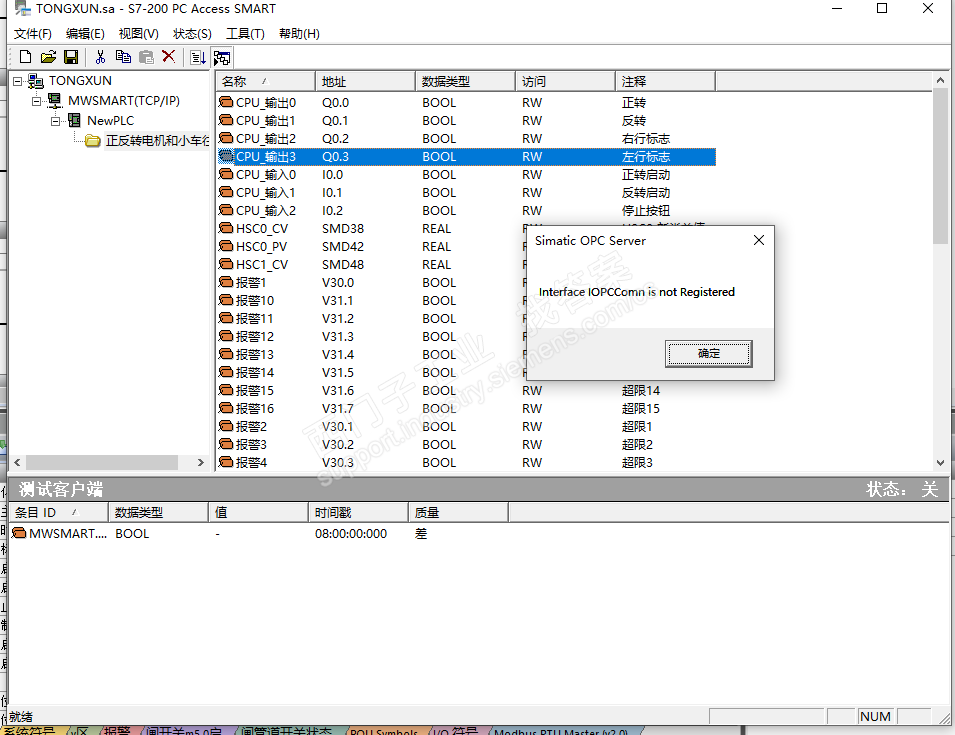Click the item icon of HSC1_CV
The width and height of the screenshot is (955, 735).
pos(226,264)
